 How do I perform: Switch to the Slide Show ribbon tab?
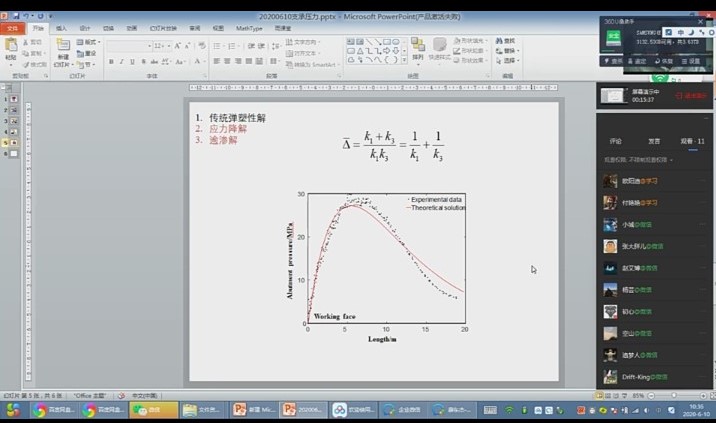coord(163,28)
